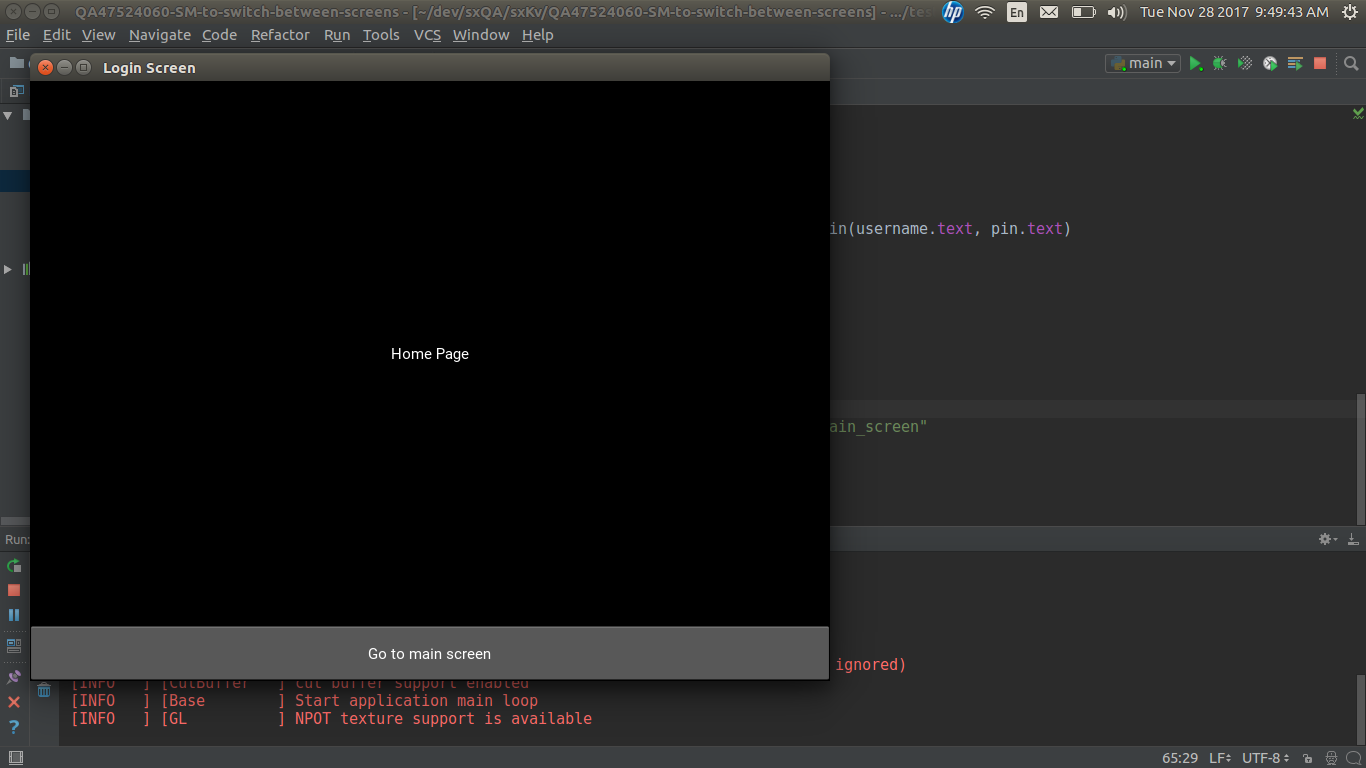1366x768 pixels.
Task: Click username.text in the editor code
Action: click(914, 228)
